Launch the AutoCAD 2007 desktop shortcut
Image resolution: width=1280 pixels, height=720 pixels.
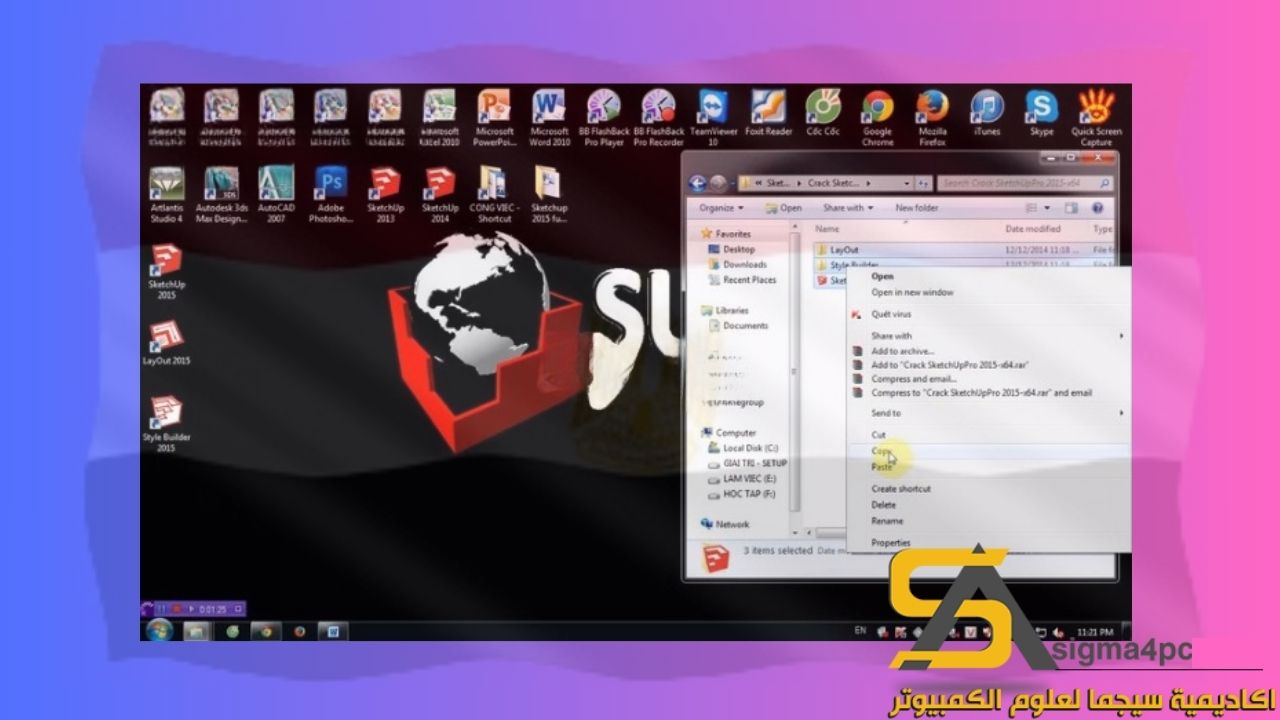click(276, 195)
